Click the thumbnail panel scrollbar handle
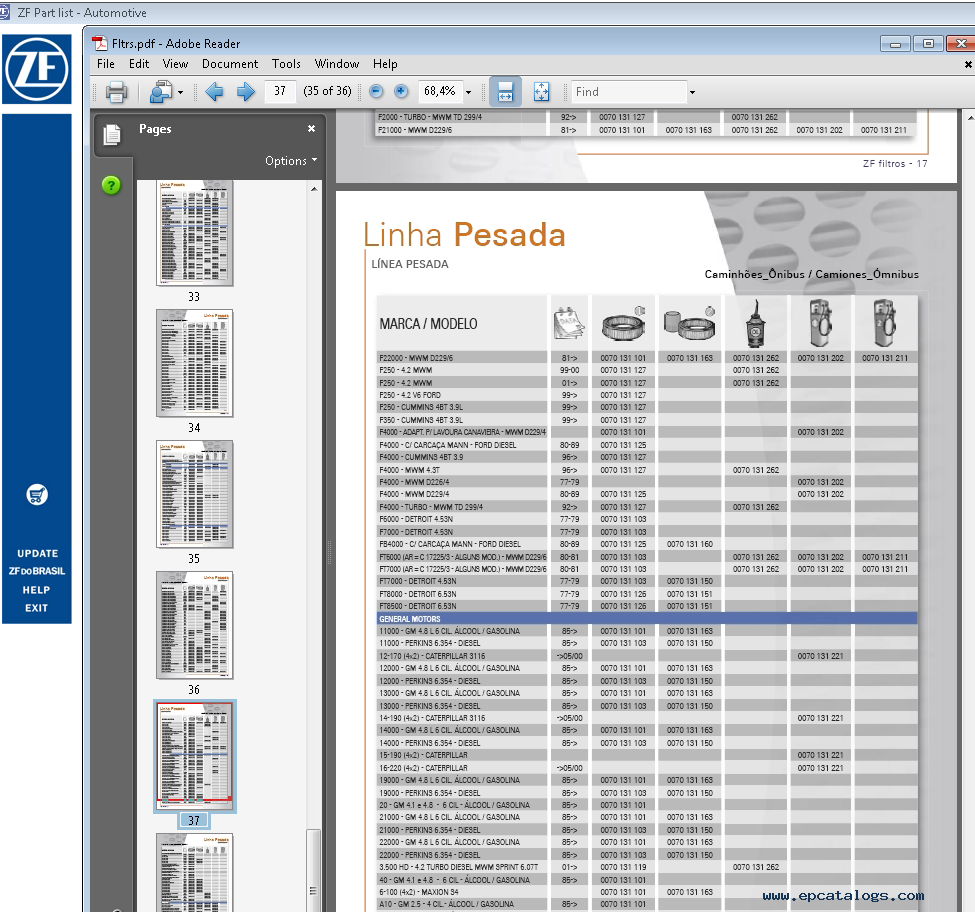975x912 pixels. pyautogui.click(x=313, y=870)
